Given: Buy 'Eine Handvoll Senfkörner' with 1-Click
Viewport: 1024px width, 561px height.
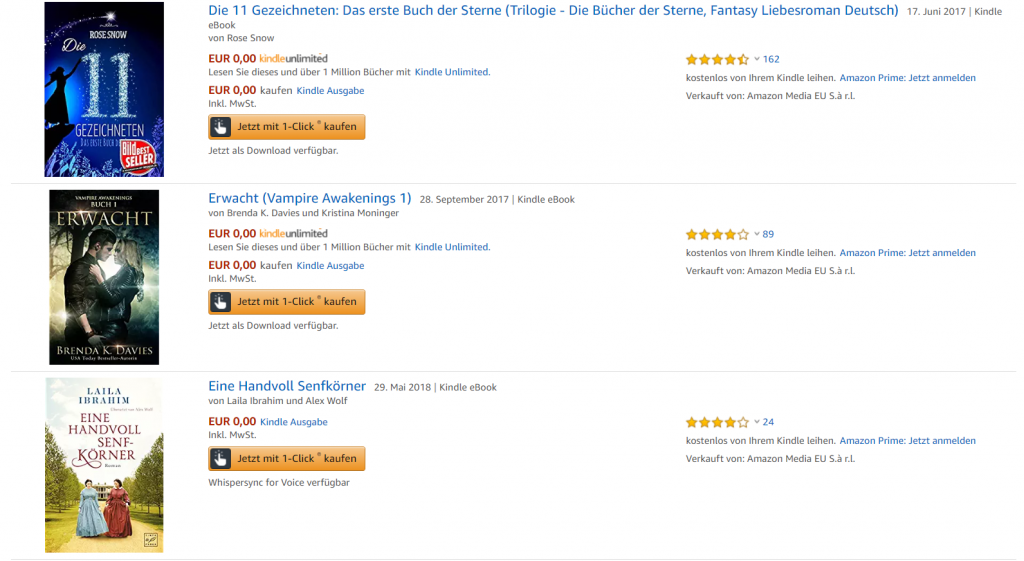Looking at the screenshot, I should 287,458.
